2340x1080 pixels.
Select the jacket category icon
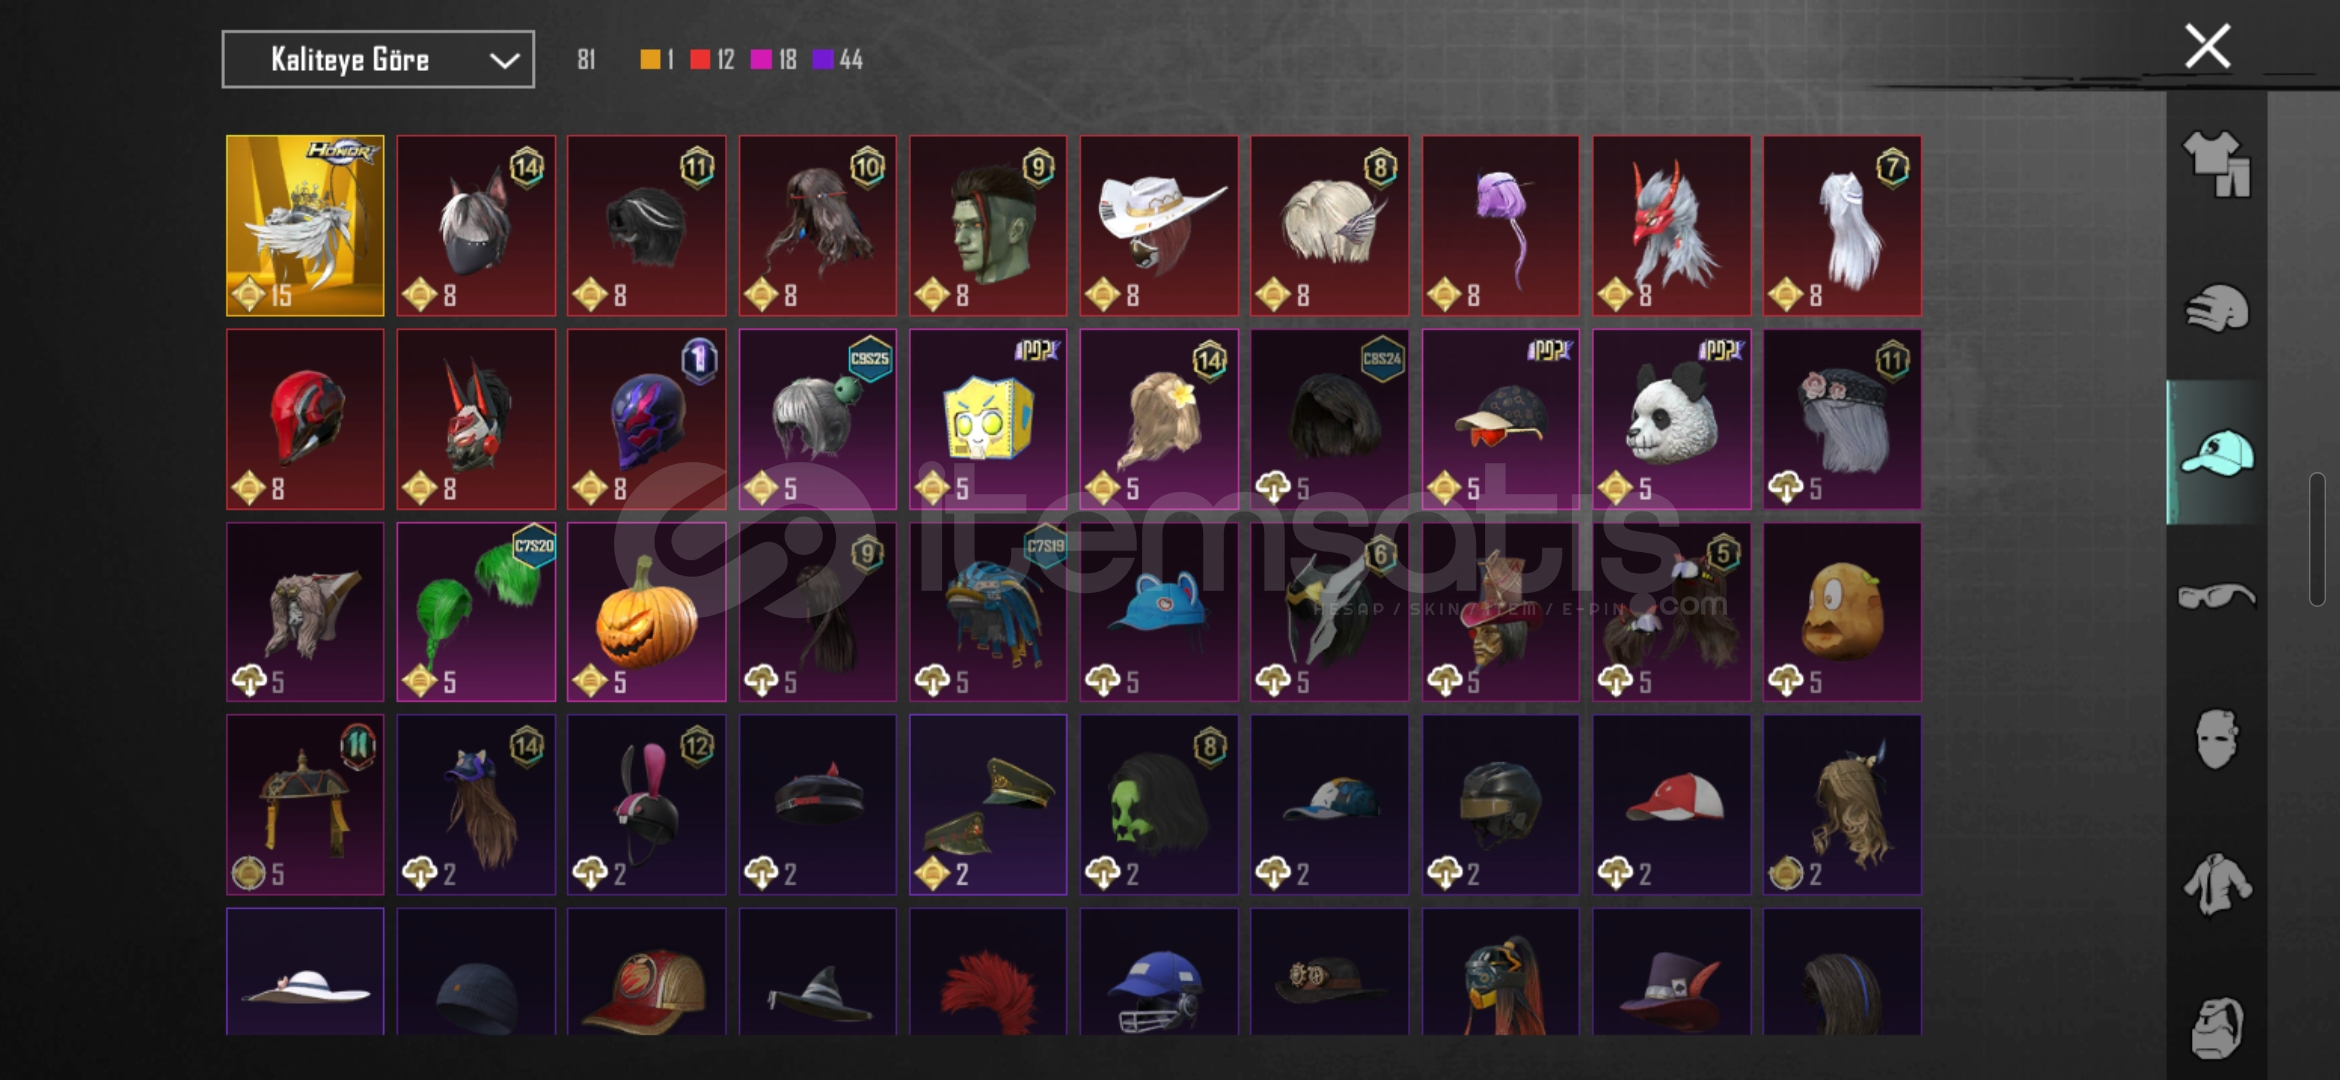(x=2216, y=884)
